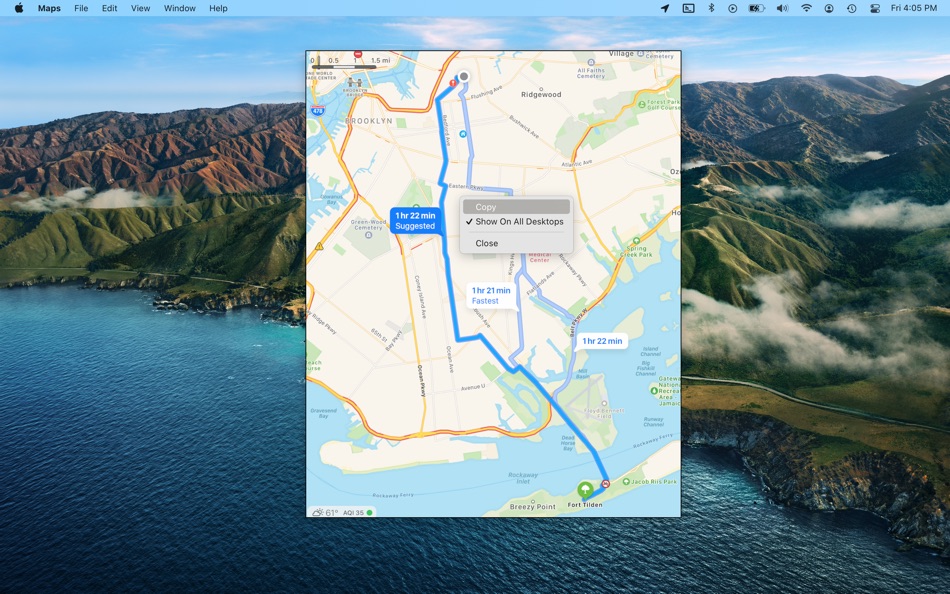Image resolution: width=950 pixels, height=594 pixels.
Task: Click the BROOKLYN borough label
Action: pyautogui.click(x=369, y=121)
